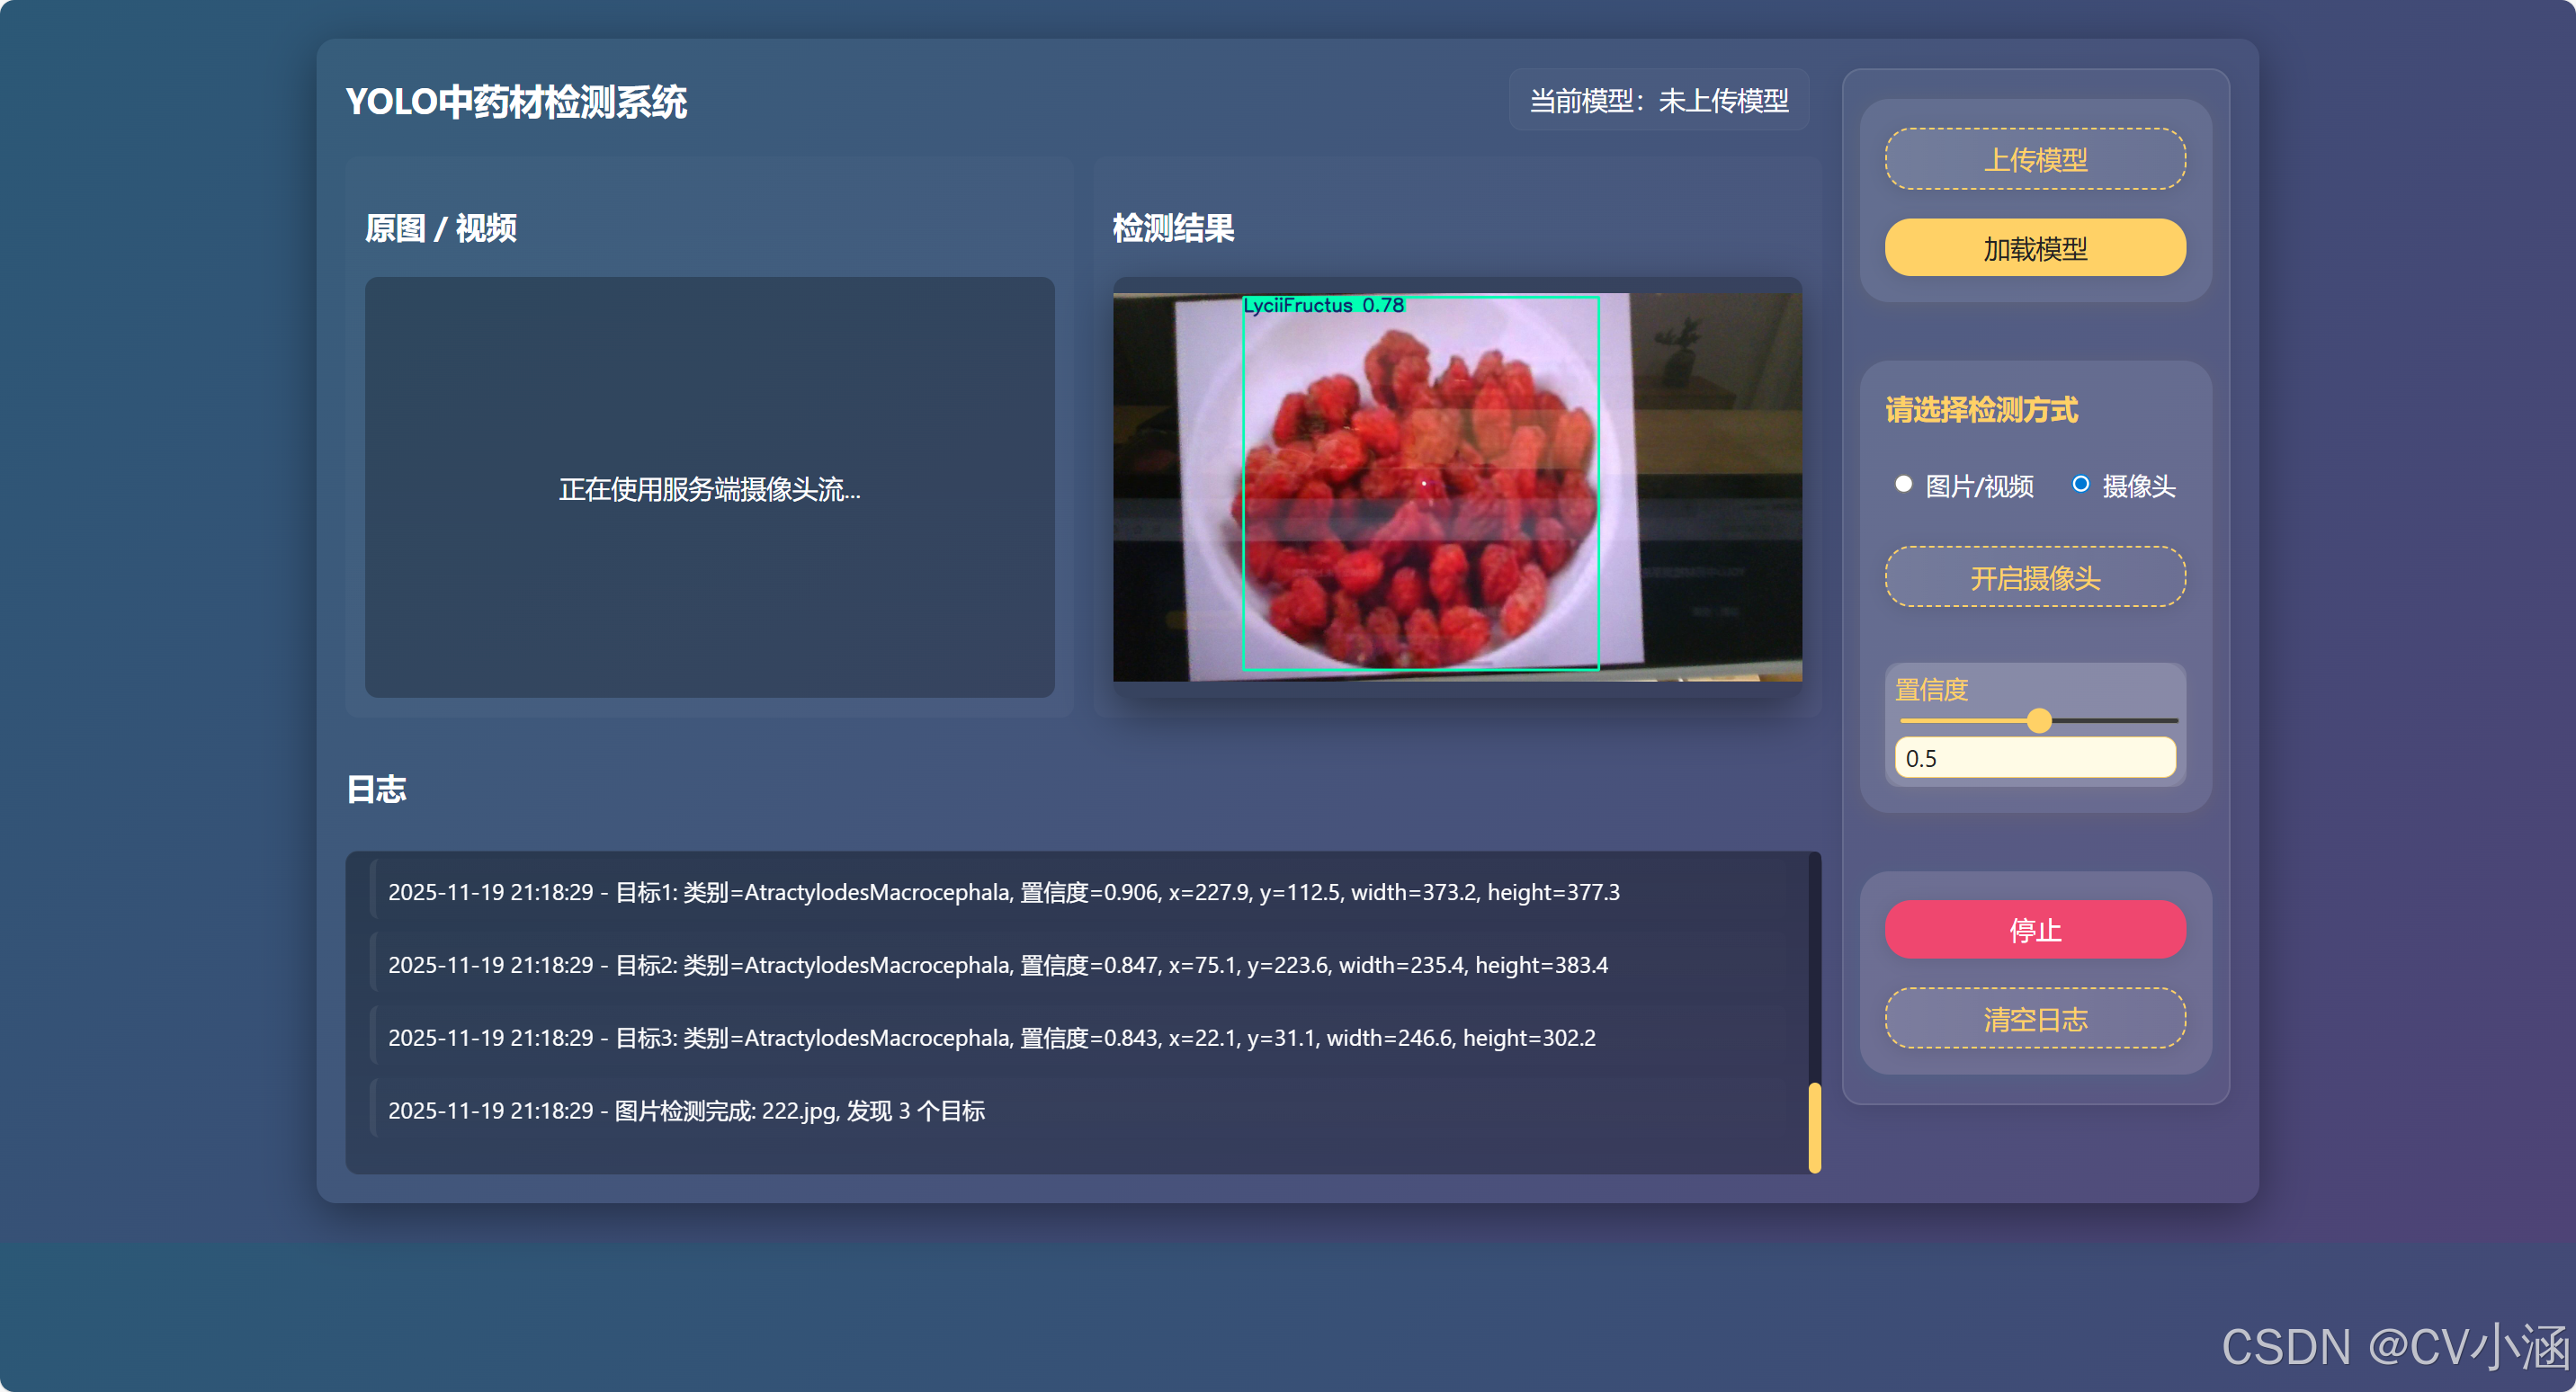
Task: Click the detection result image with LyciiFructus box
Action: 1456,487
